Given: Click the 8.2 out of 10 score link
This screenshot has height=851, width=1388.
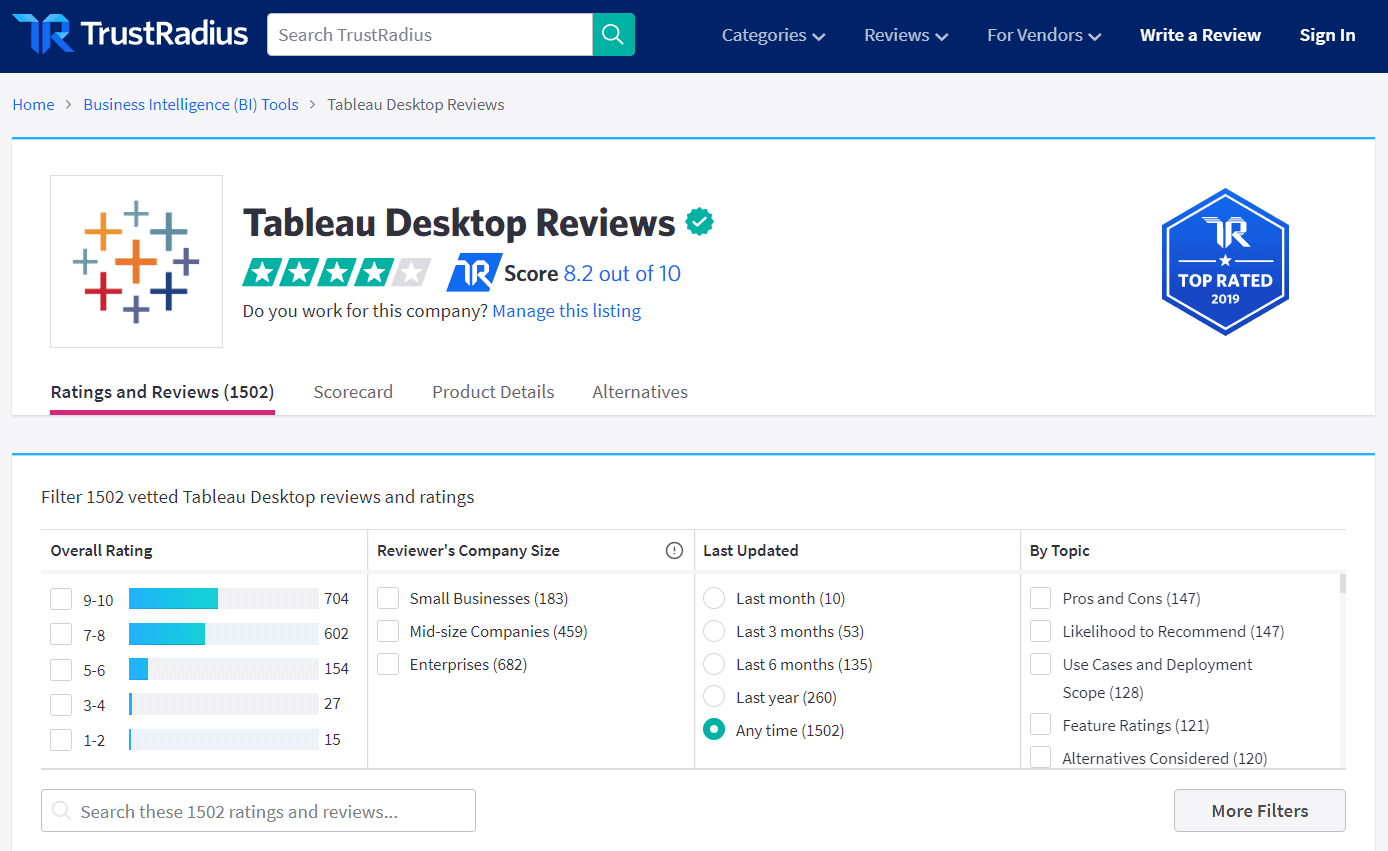Looking at the screenshot, I should 622,273.
